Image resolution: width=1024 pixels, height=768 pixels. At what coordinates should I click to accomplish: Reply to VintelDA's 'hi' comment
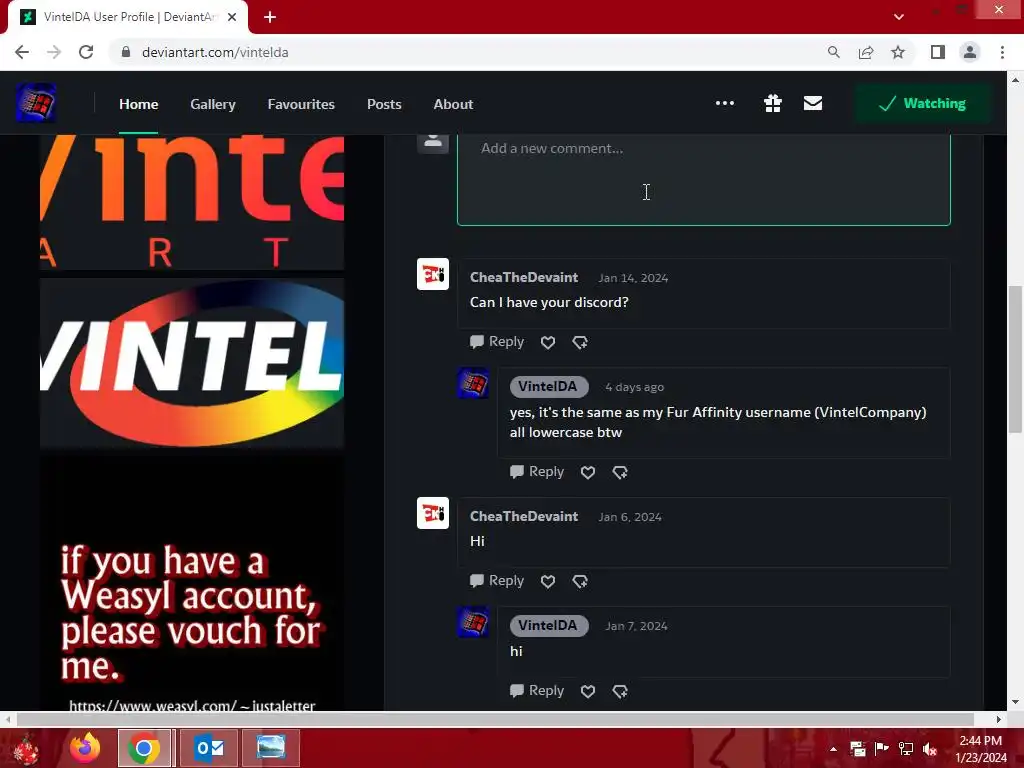coord(537,690)
